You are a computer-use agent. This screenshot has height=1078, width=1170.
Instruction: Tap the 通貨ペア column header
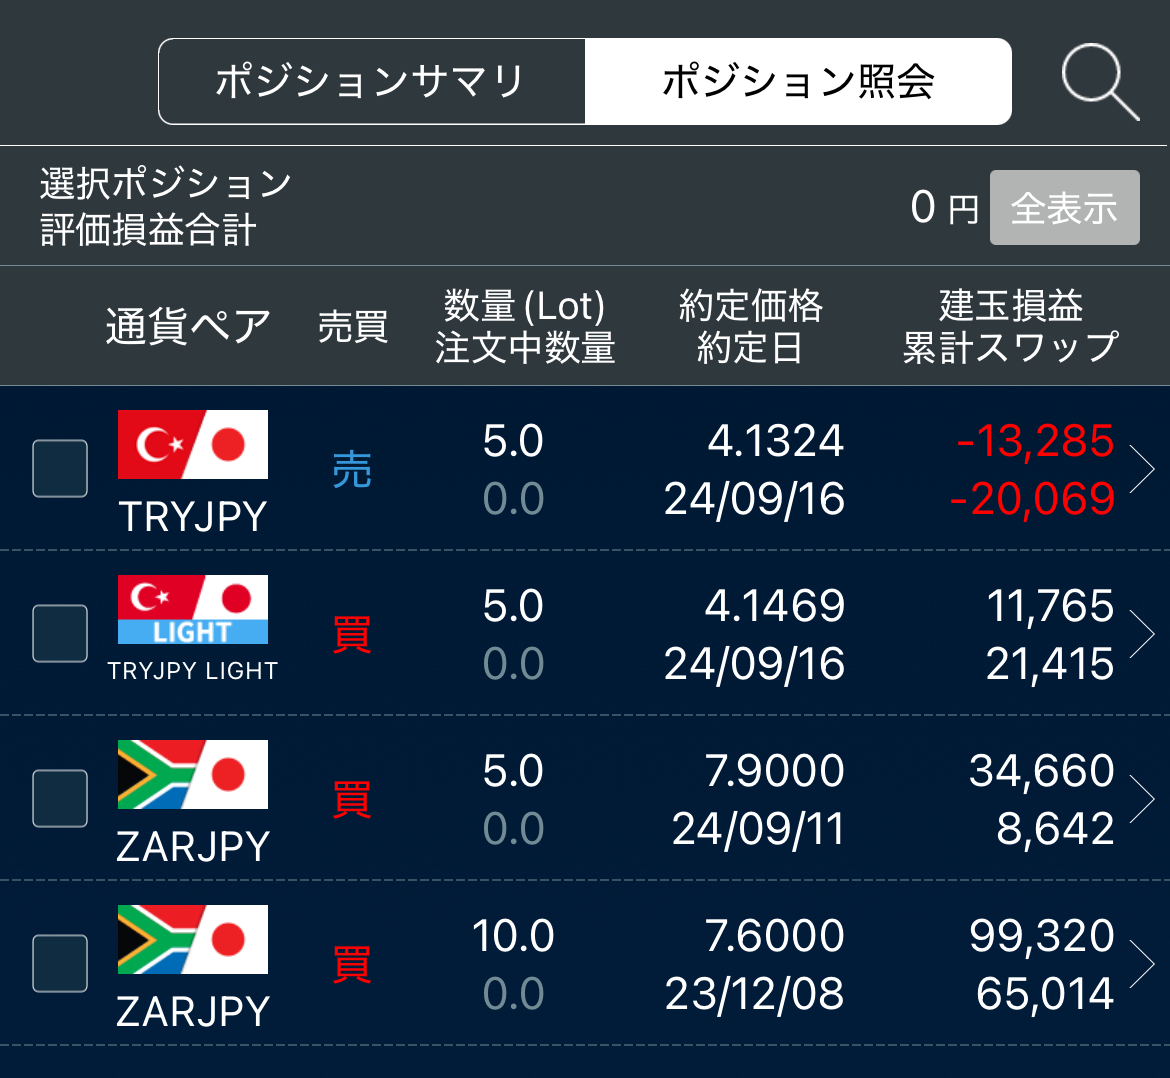188,326
